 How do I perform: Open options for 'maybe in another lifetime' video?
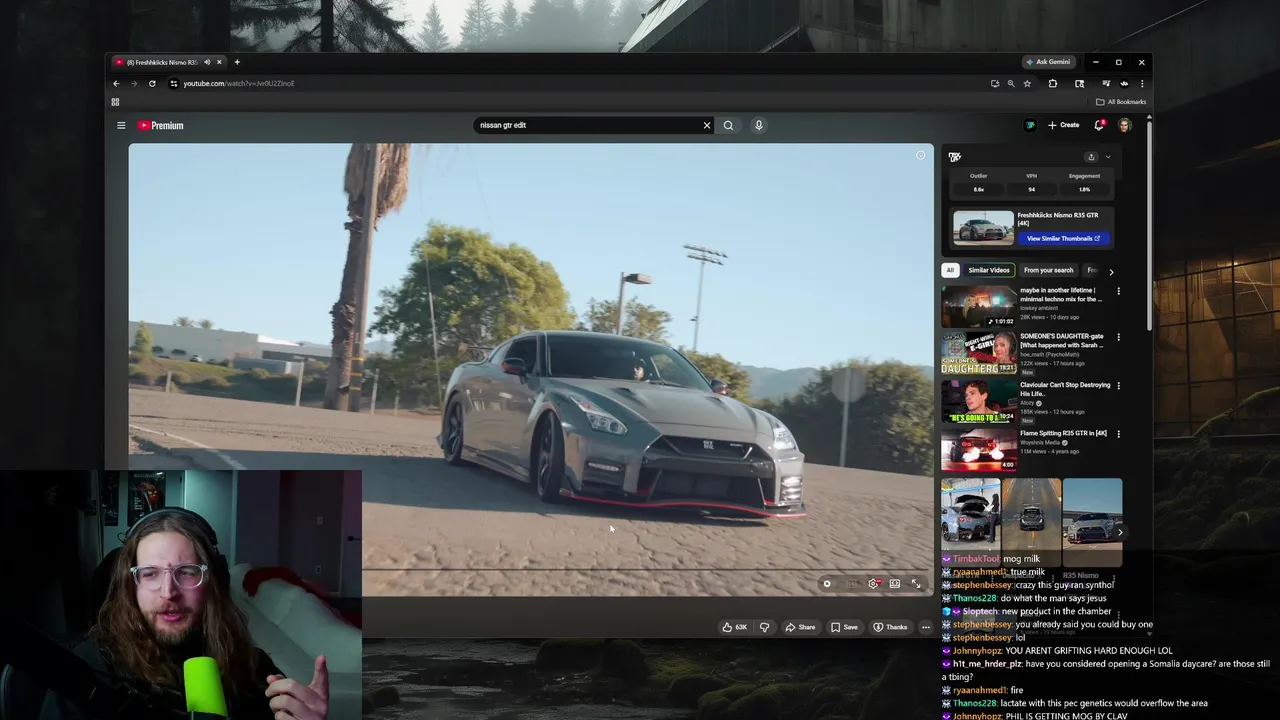[x=1118, y=291]
